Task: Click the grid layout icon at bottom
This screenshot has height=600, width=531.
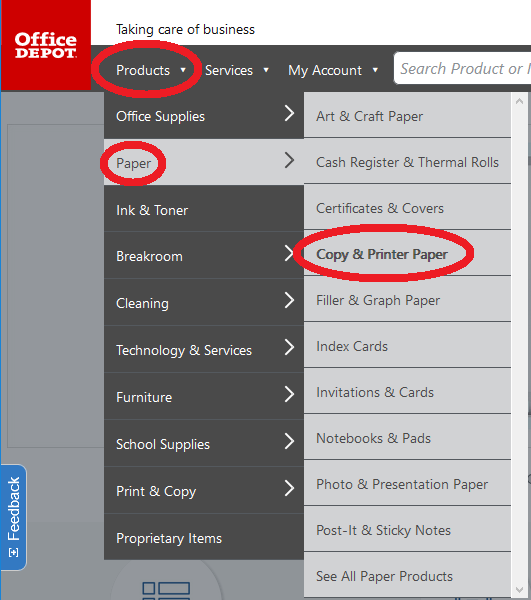Action: (166, 590)
